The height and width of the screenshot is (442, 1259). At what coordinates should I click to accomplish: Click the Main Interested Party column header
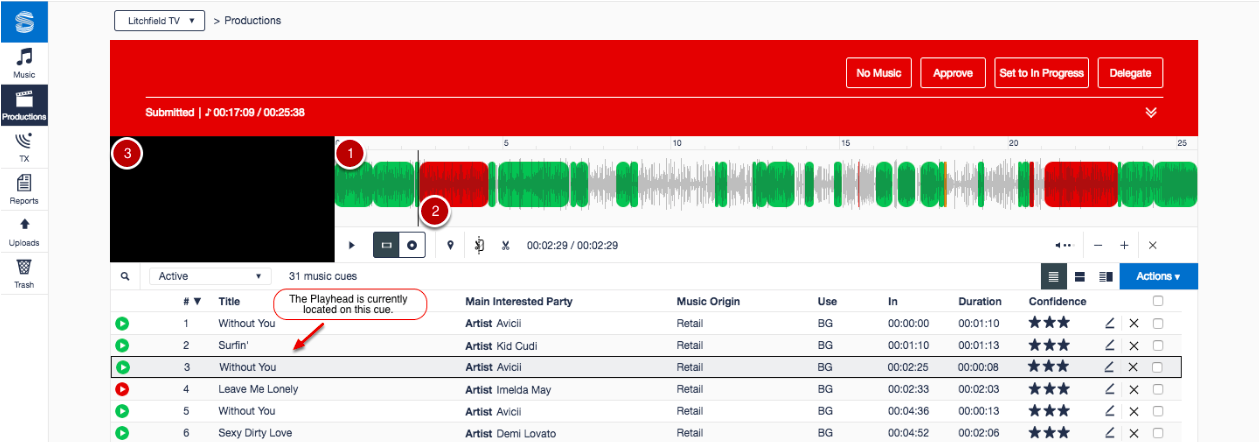521,301
